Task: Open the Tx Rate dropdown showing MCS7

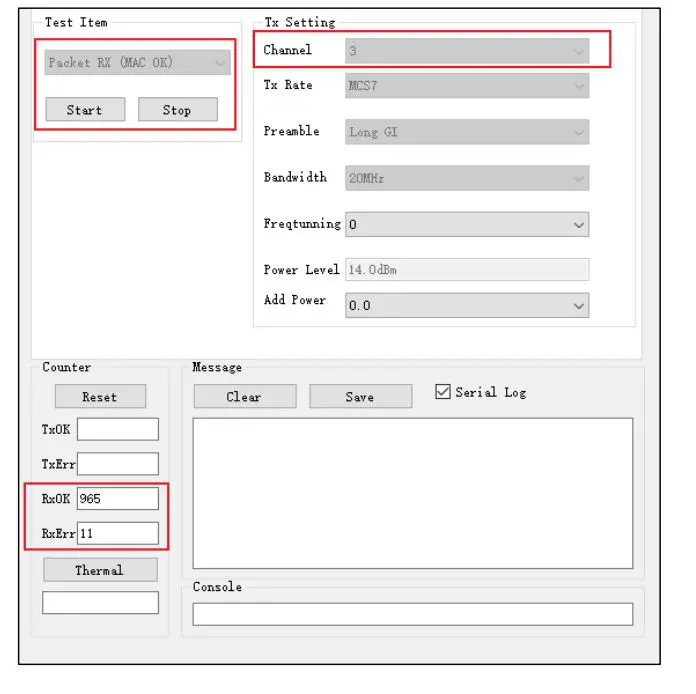Action: [467, 85]
